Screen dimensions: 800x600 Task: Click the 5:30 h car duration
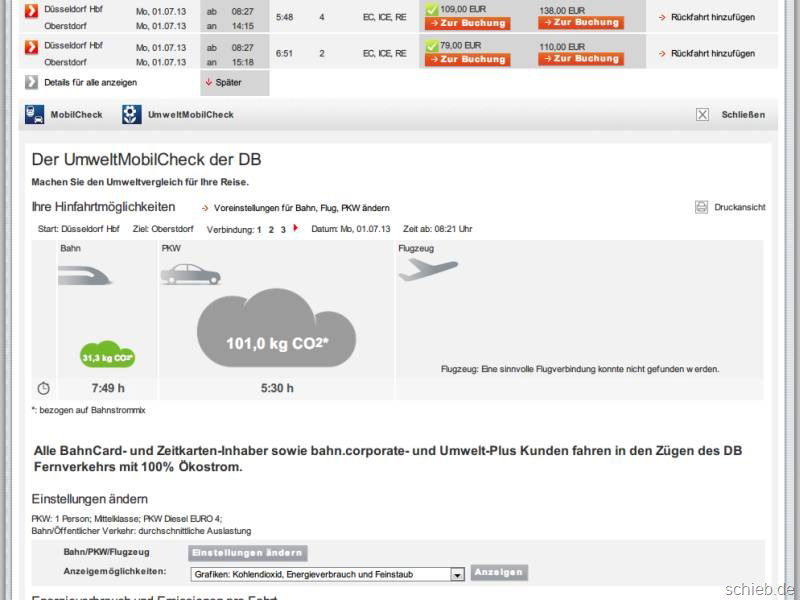[x=277, y=388]
